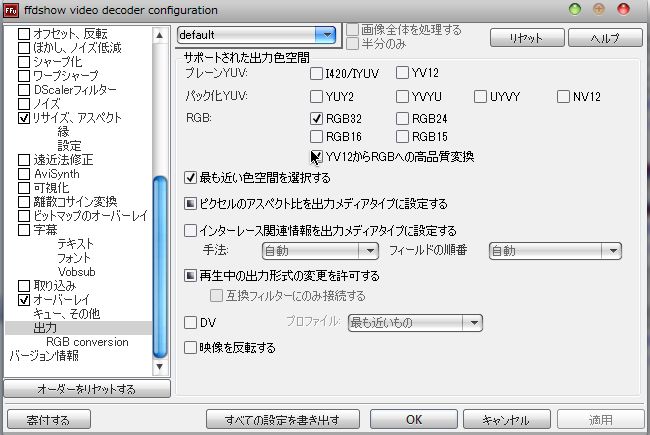Select the Vobsub tree item
The width and height of the screenshot is (650, 435).
tap(77, 272)
